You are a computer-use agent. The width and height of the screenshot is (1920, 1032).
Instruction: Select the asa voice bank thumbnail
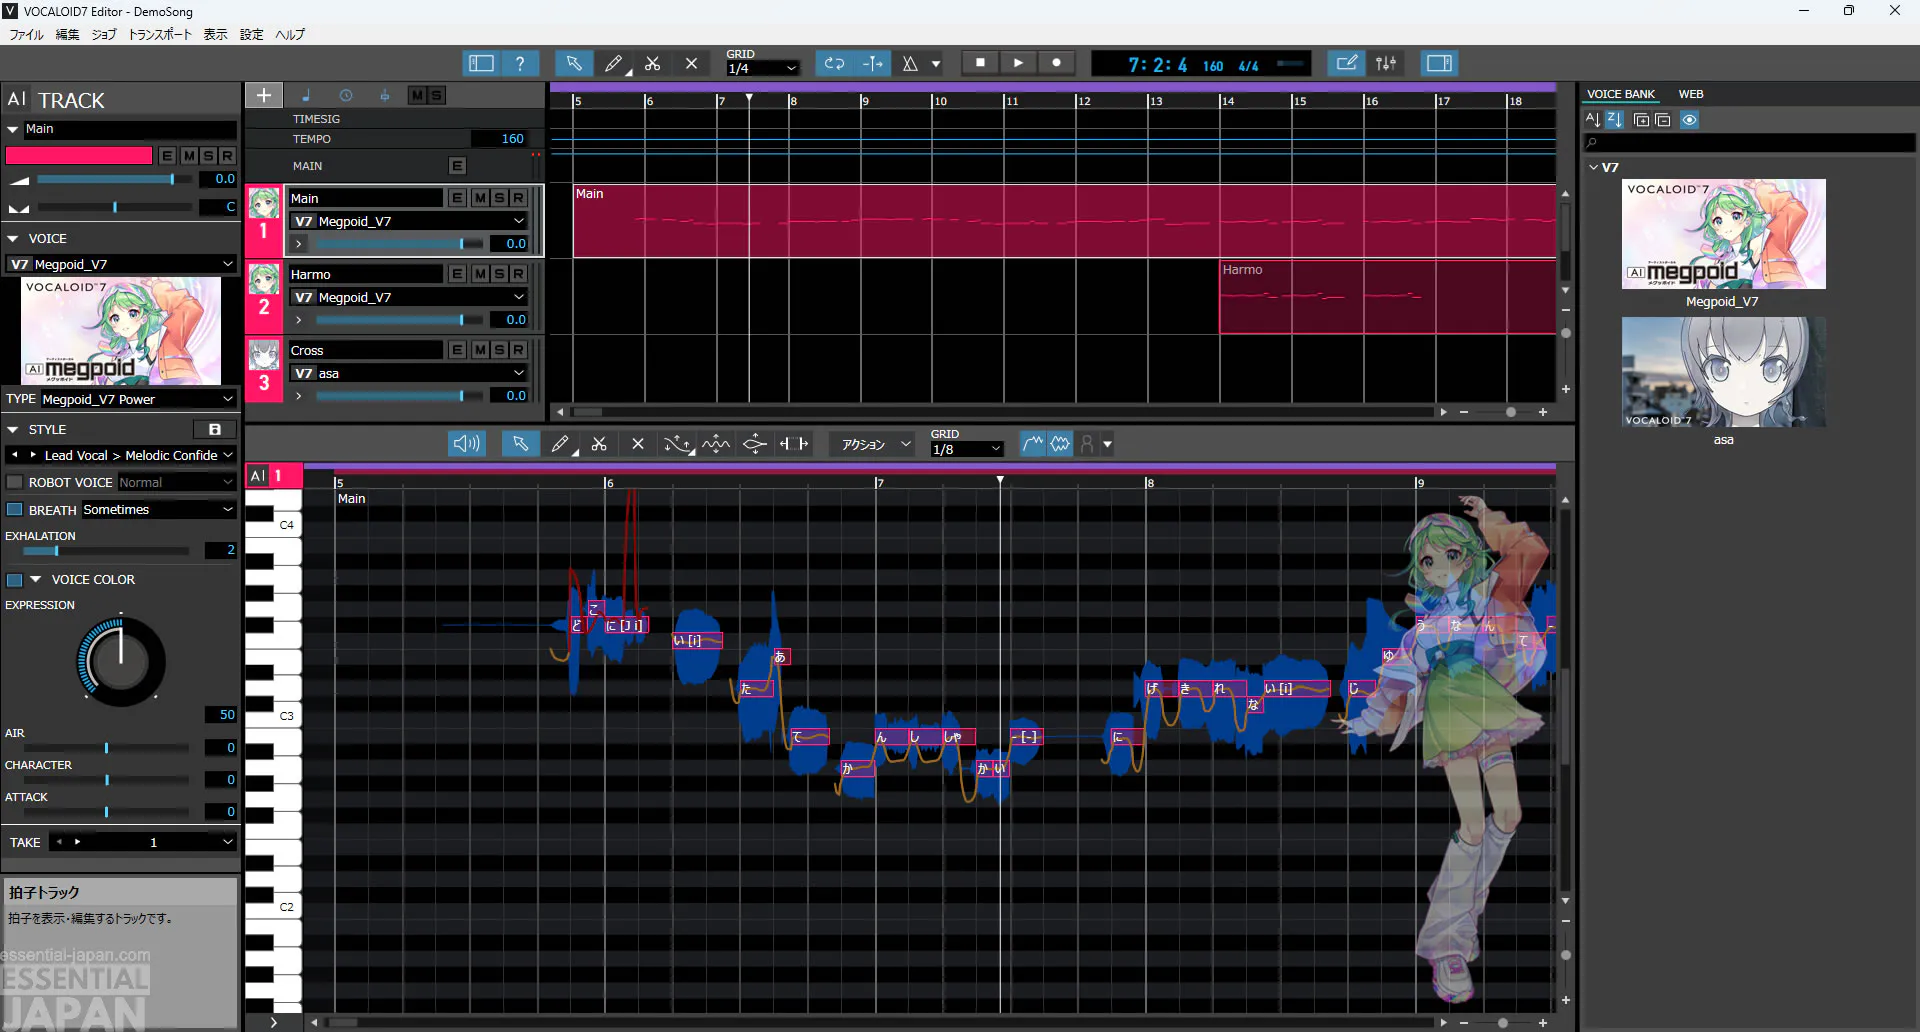1724,373
